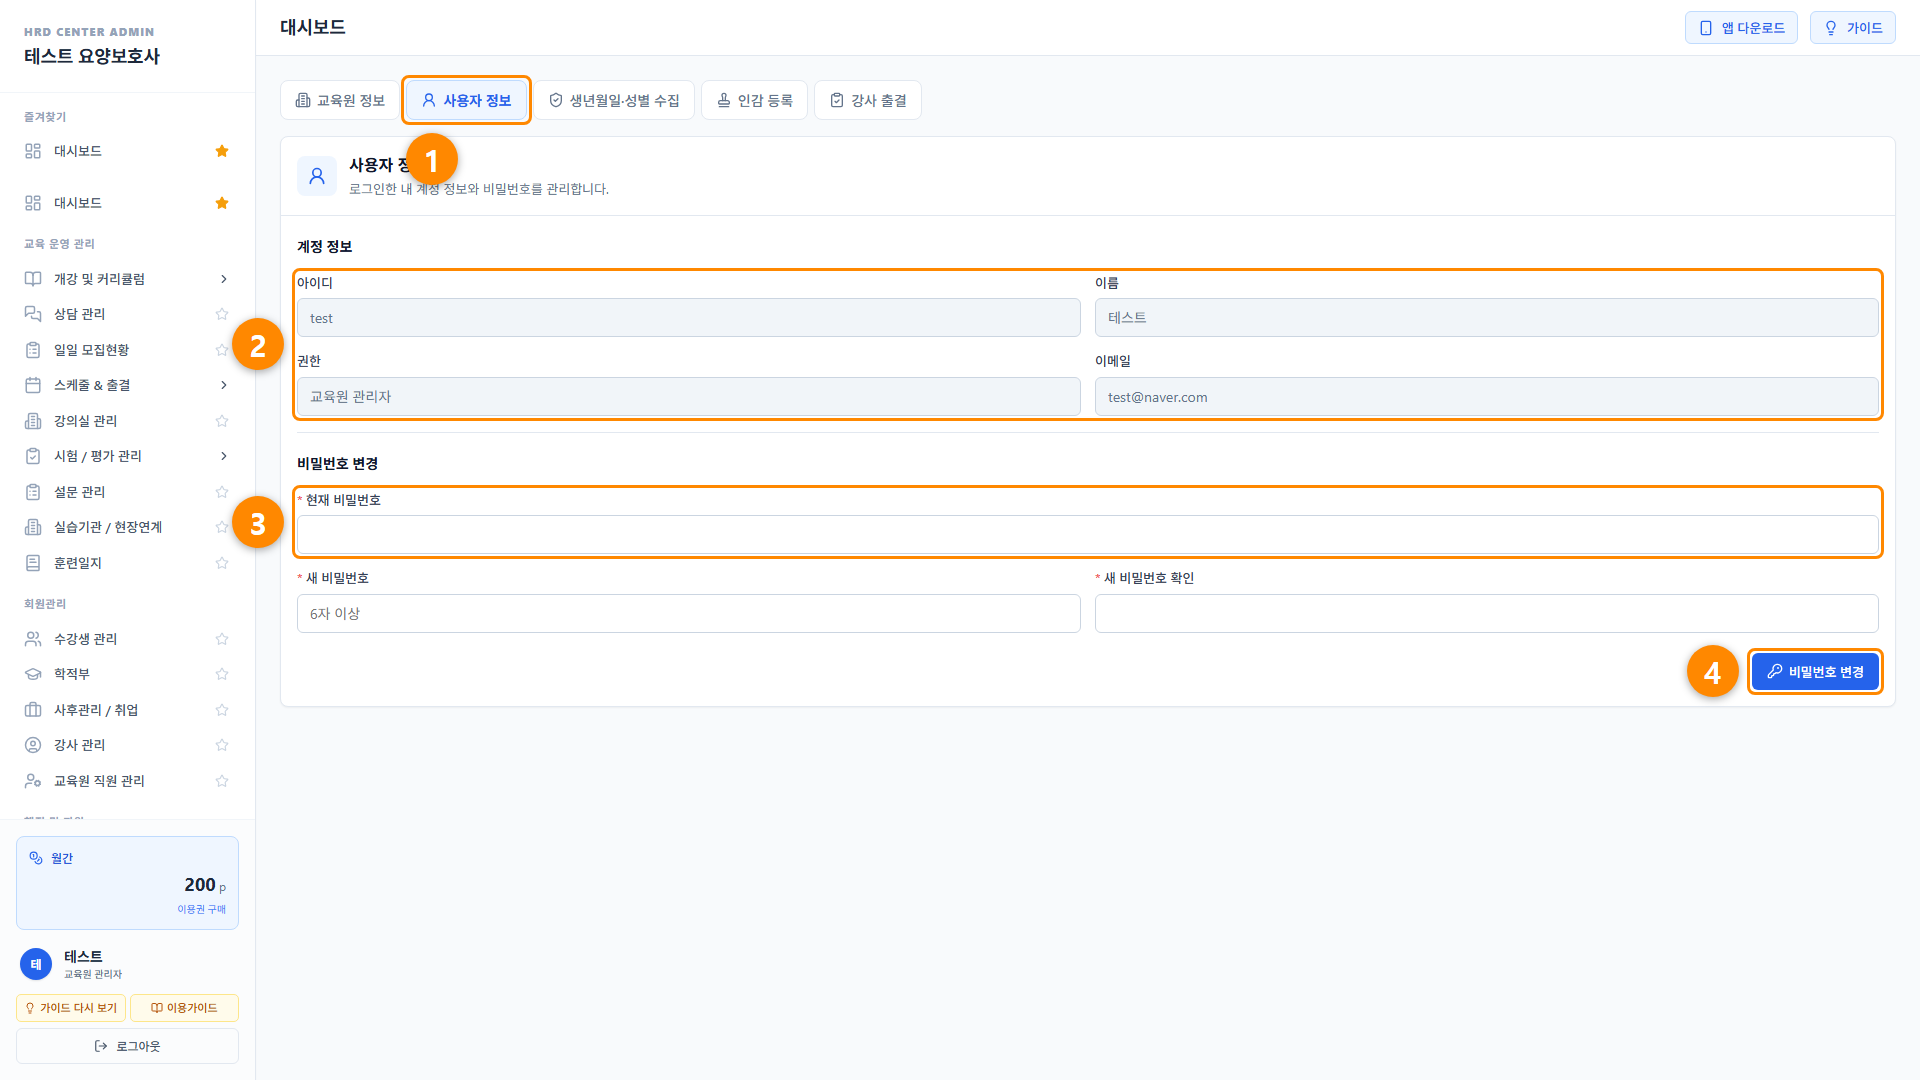This screenshot has width=1920, height=1080.
Task: Unfavorite the first 대시보드 orange star
Action: (222, 151)
